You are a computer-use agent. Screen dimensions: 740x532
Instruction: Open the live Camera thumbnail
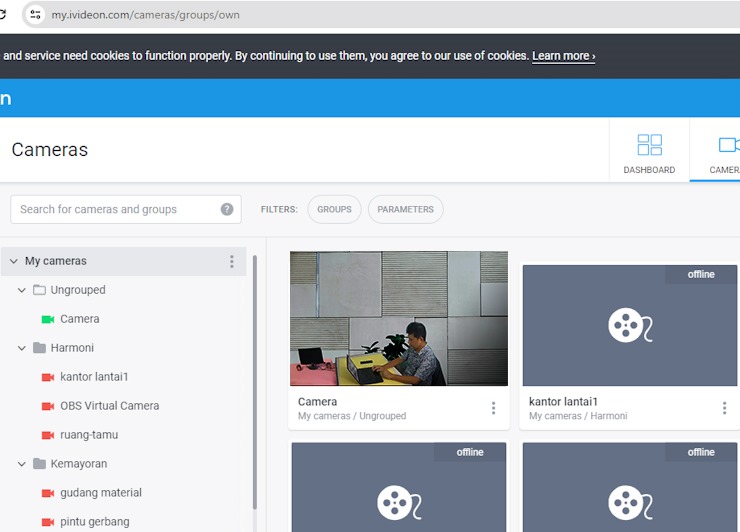[x=399, y=319]
